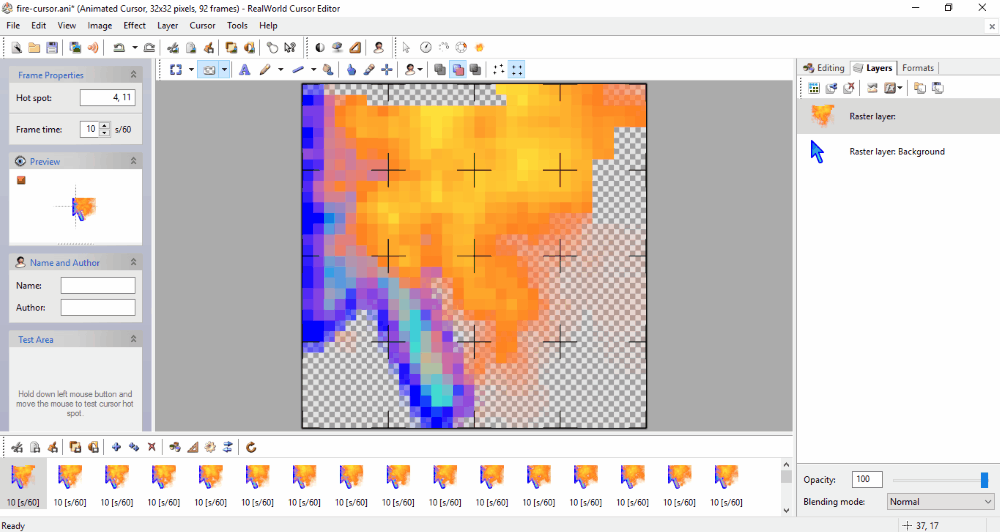Open the Undo history dropdown arrow
Viewport: 1000px width, 532px height.
pos(135,48)
